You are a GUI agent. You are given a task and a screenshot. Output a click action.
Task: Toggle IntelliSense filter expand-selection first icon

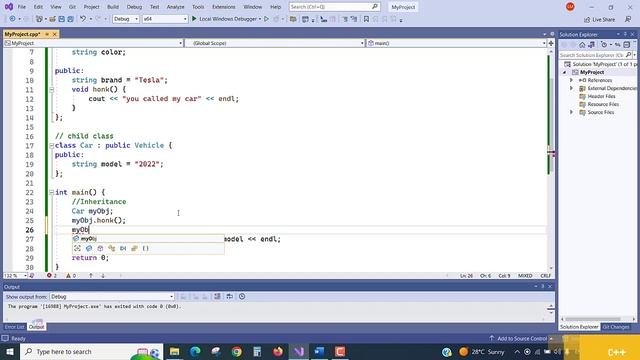point(78,248)
